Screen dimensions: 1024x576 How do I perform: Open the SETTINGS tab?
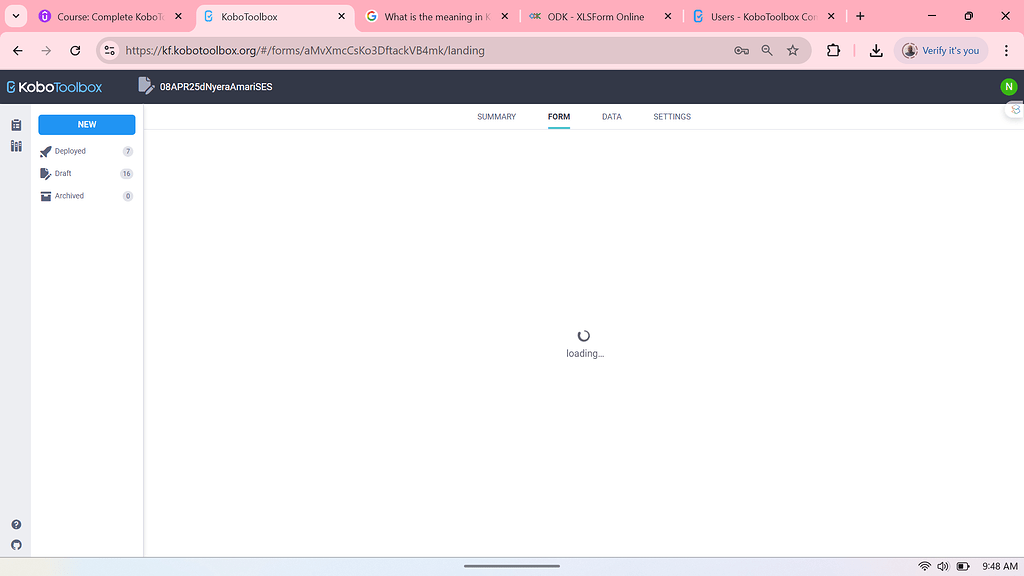(671, 117)
